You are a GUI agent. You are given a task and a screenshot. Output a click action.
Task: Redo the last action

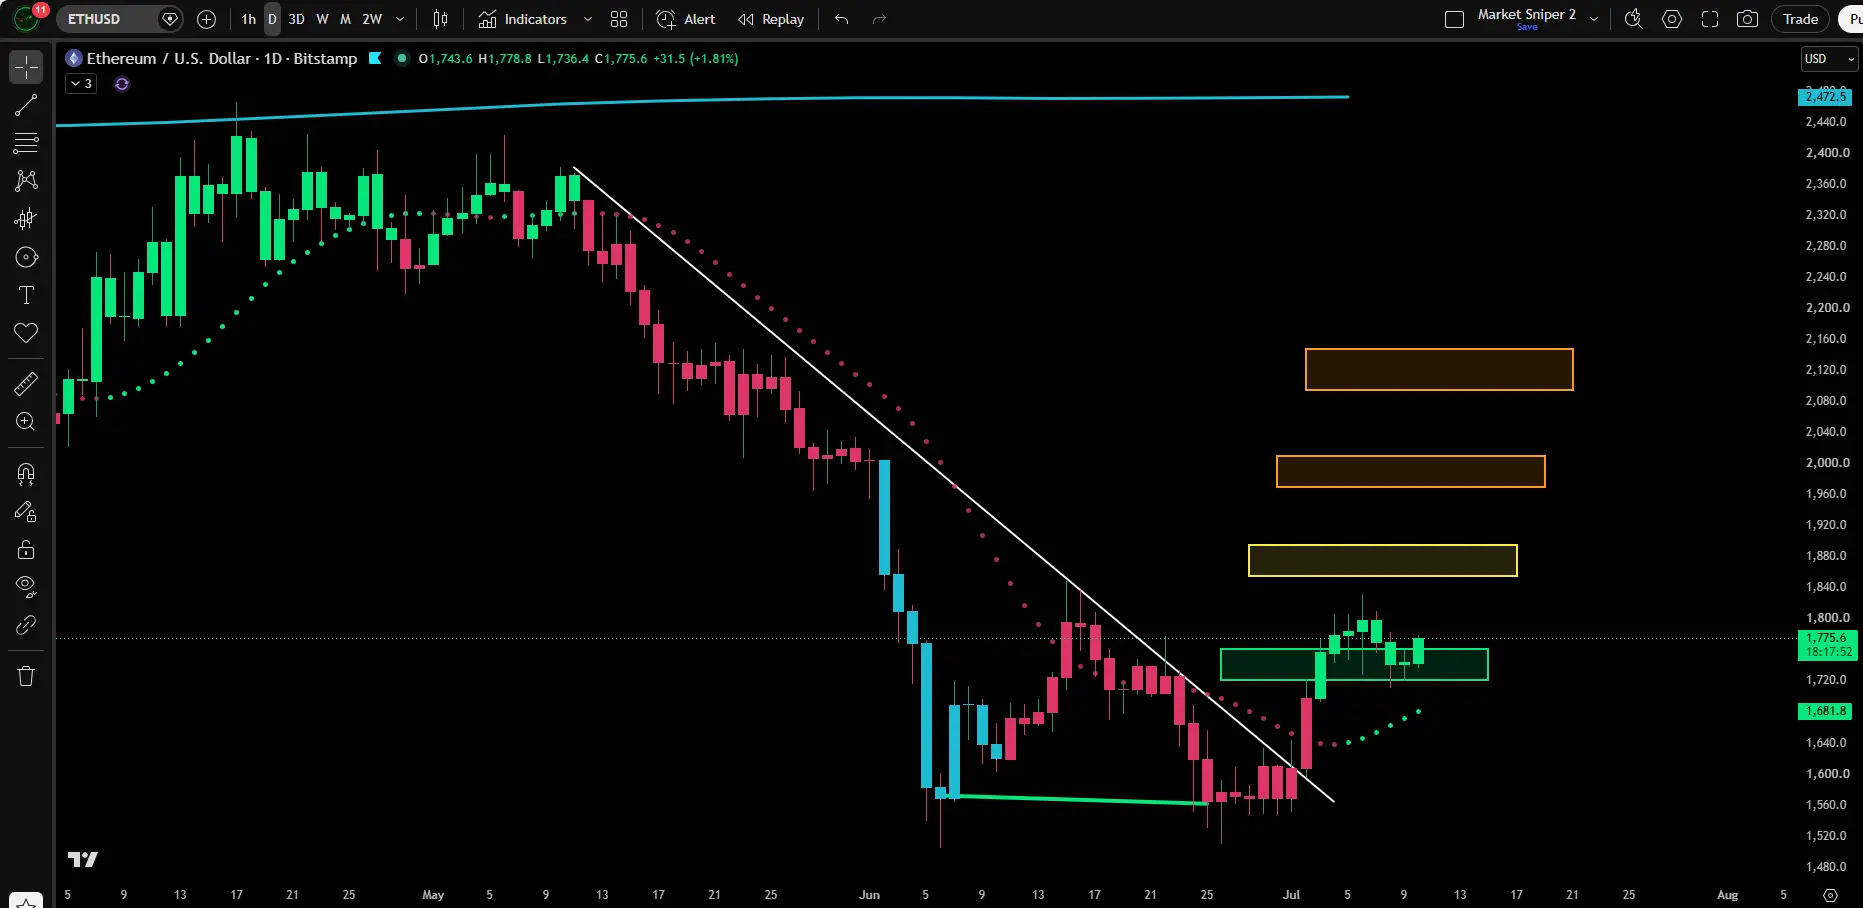pyautogui.click(x=879, y=19)
